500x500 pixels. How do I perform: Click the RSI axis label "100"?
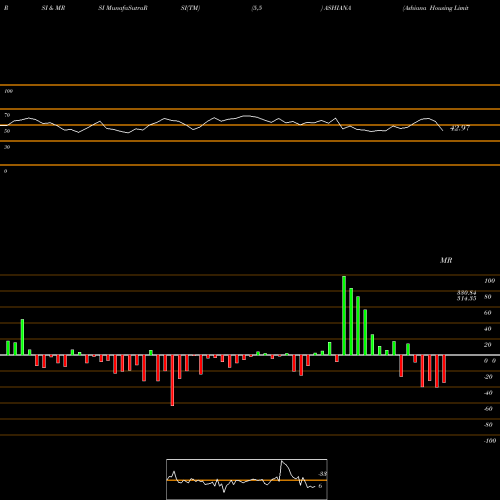click(x=8, y=91)
